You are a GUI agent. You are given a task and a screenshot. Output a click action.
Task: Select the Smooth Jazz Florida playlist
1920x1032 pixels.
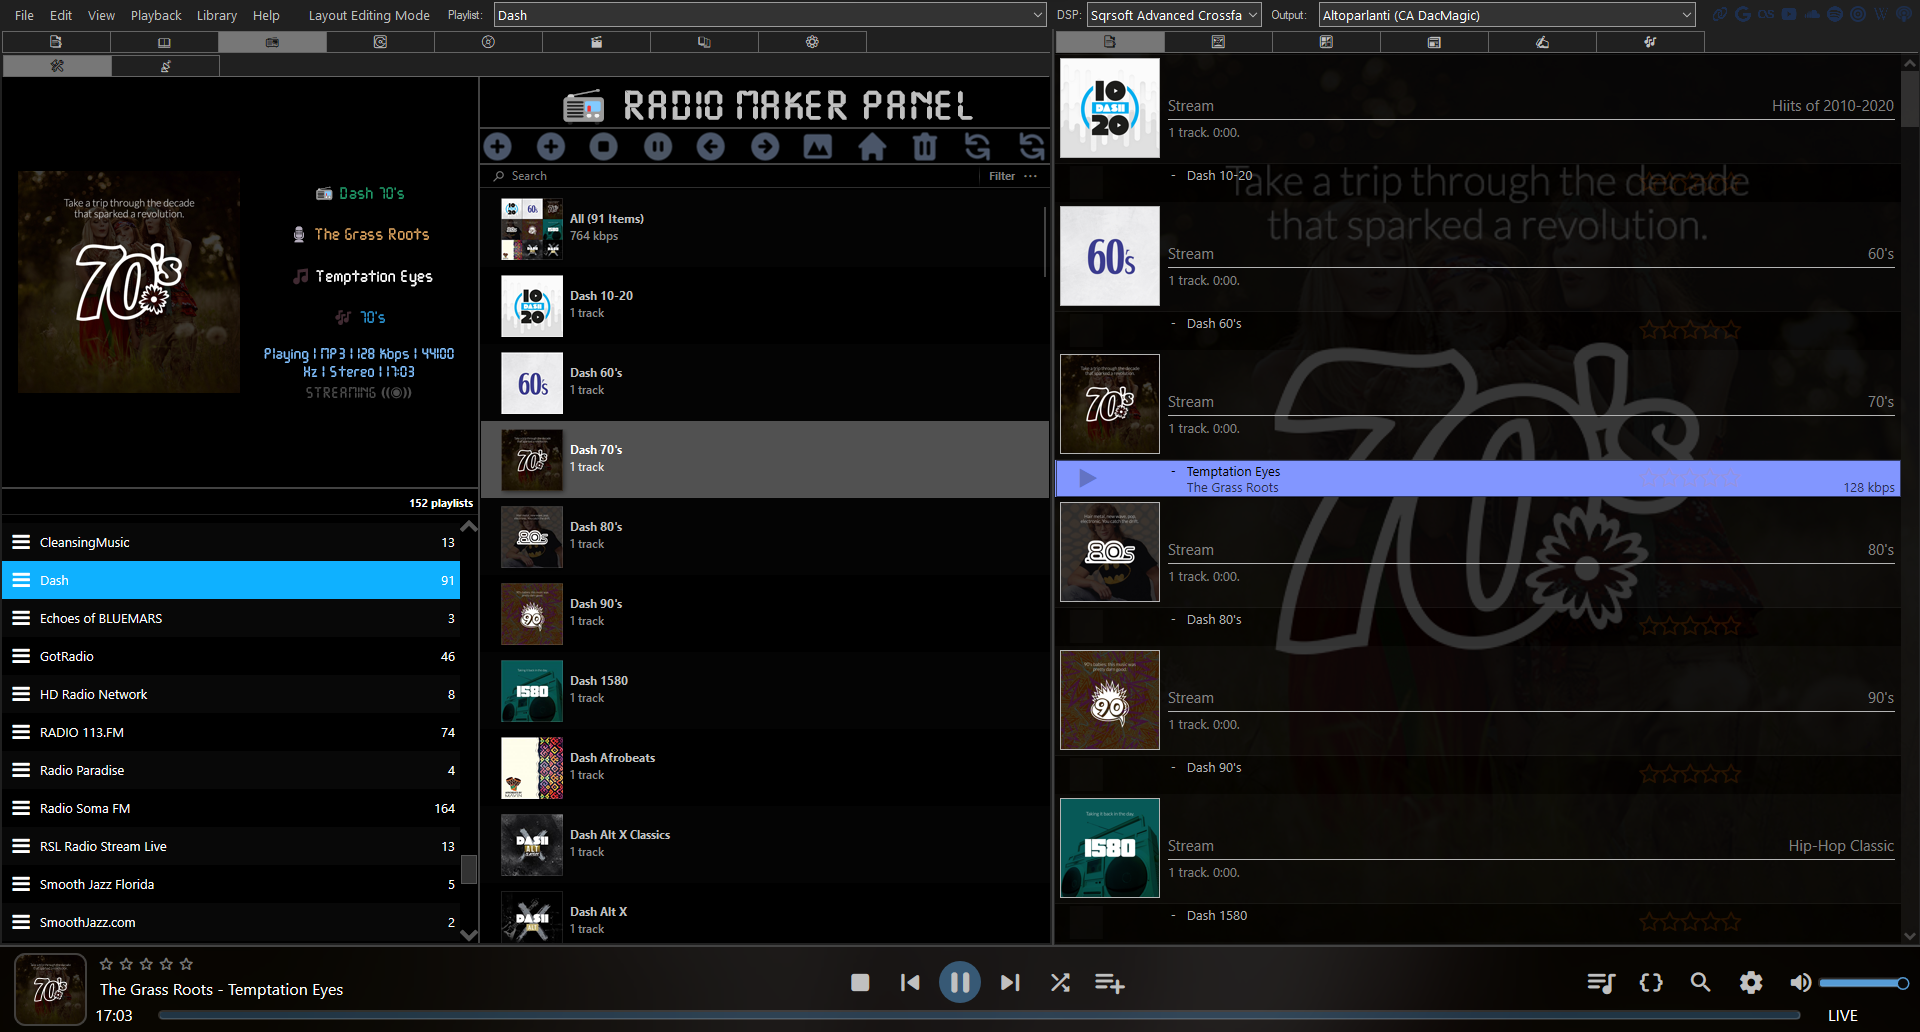pyautogui.click(x=231, y=884)
